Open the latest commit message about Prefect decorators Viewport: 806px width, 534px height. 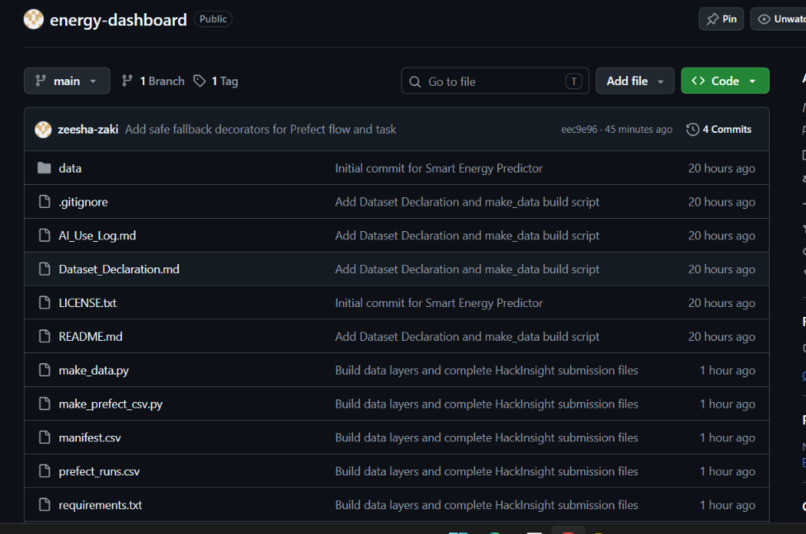(x=261, y=129)
